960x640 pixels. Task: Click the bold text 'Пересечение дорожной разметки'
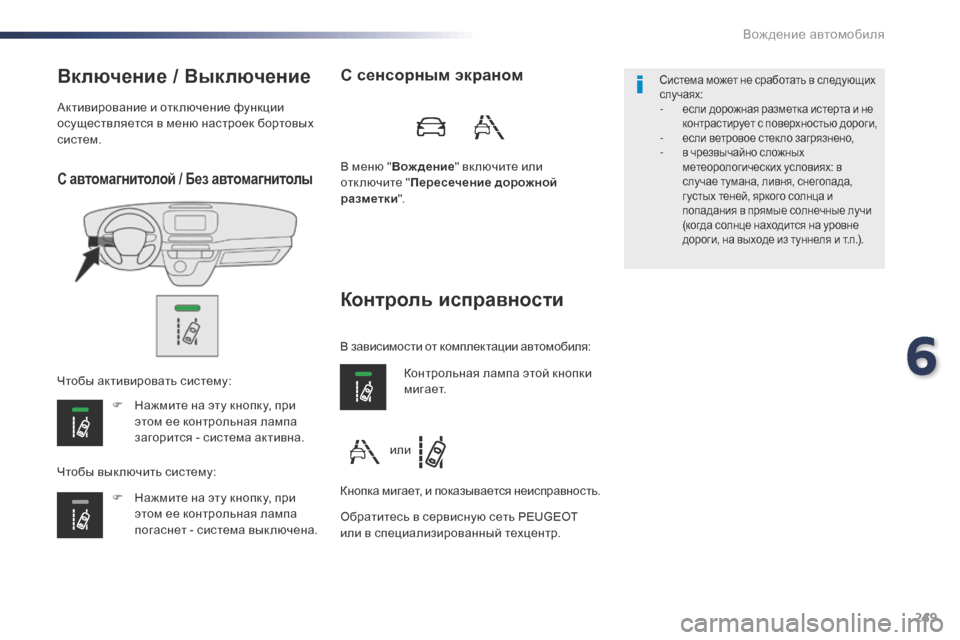(449, 190)
